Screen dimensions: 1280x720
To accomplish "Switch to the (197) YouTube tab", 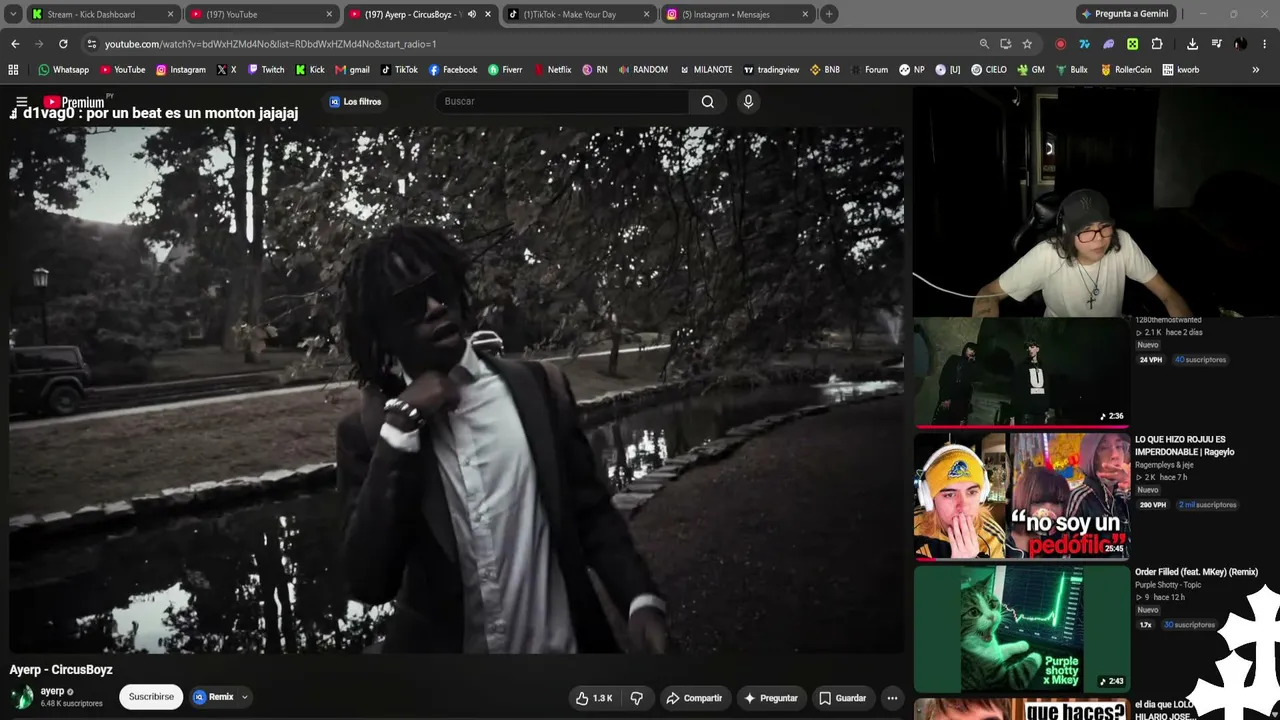I will (261, 14).
